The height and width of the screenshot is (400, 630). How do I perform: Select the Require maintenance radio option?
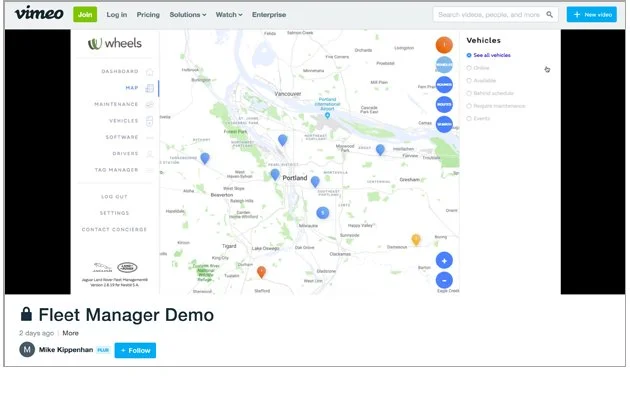[x=468, y=106]
